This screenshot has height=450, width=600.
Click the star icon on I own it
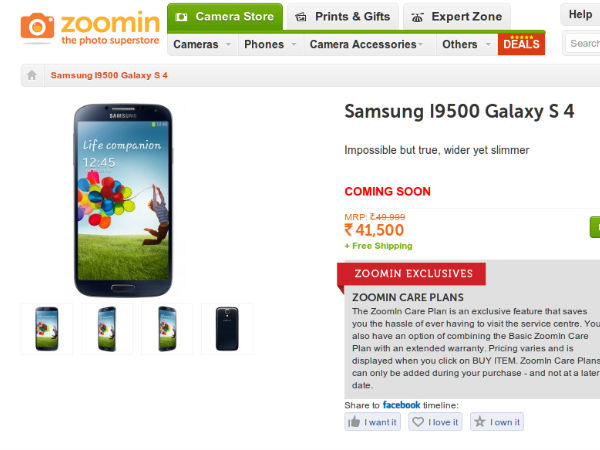point(480,423)
